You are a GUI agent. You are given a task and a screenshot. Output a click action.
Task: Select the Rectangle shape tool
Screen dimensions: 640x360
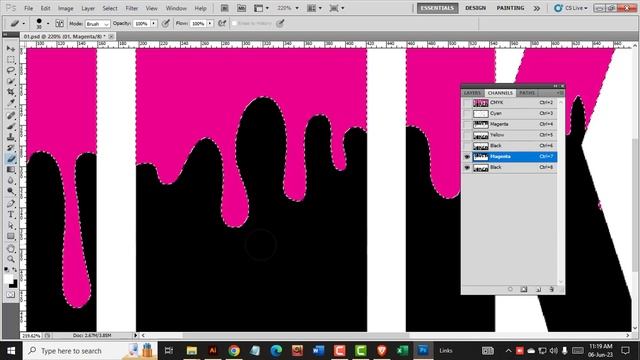tap(11, 236)
